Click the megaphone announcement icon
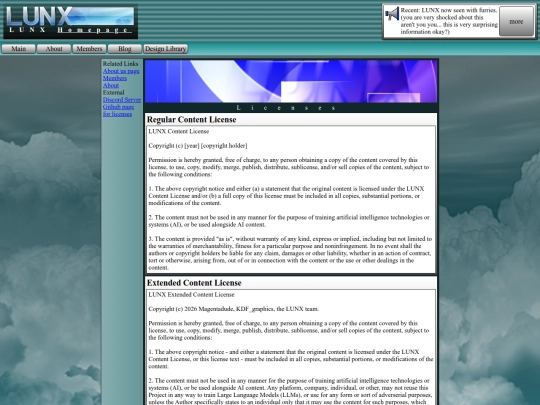This screenshot has height=405, width=540. coord(392,14)
